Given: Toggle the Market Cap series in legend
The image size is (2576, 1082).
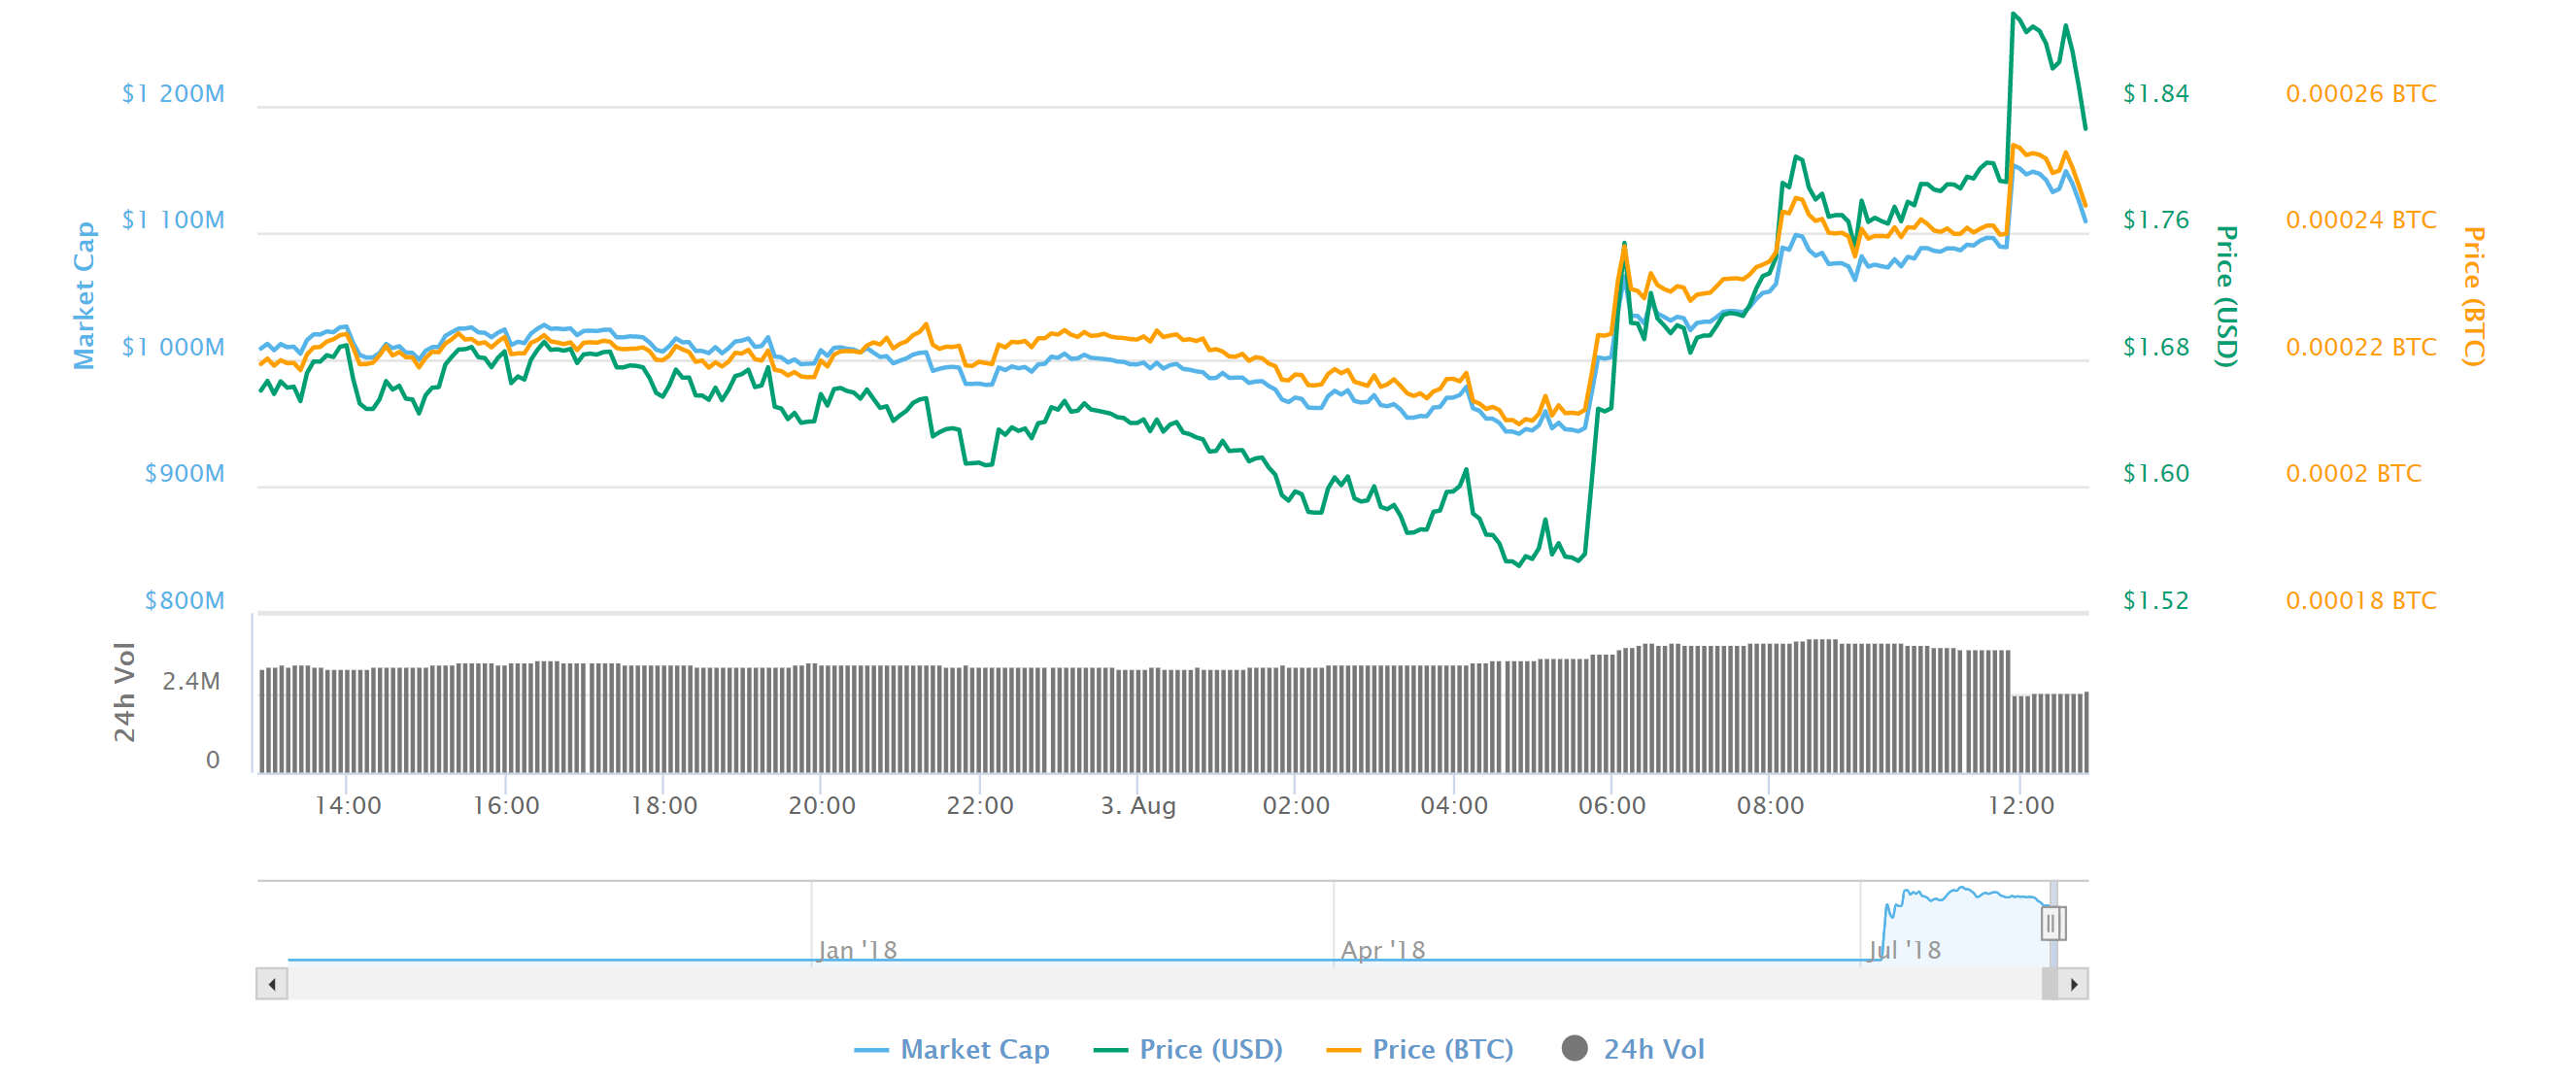Looking at the screenshot, I should pyautogui.click(x=974, y=1049).
